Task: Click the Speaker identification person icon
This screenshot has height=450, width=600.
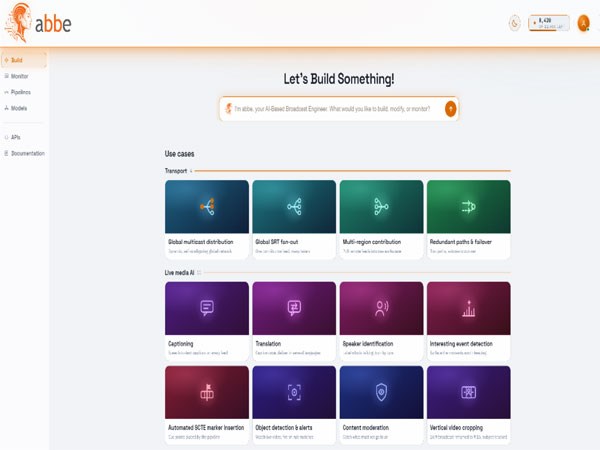Action: tap(382, 308)
